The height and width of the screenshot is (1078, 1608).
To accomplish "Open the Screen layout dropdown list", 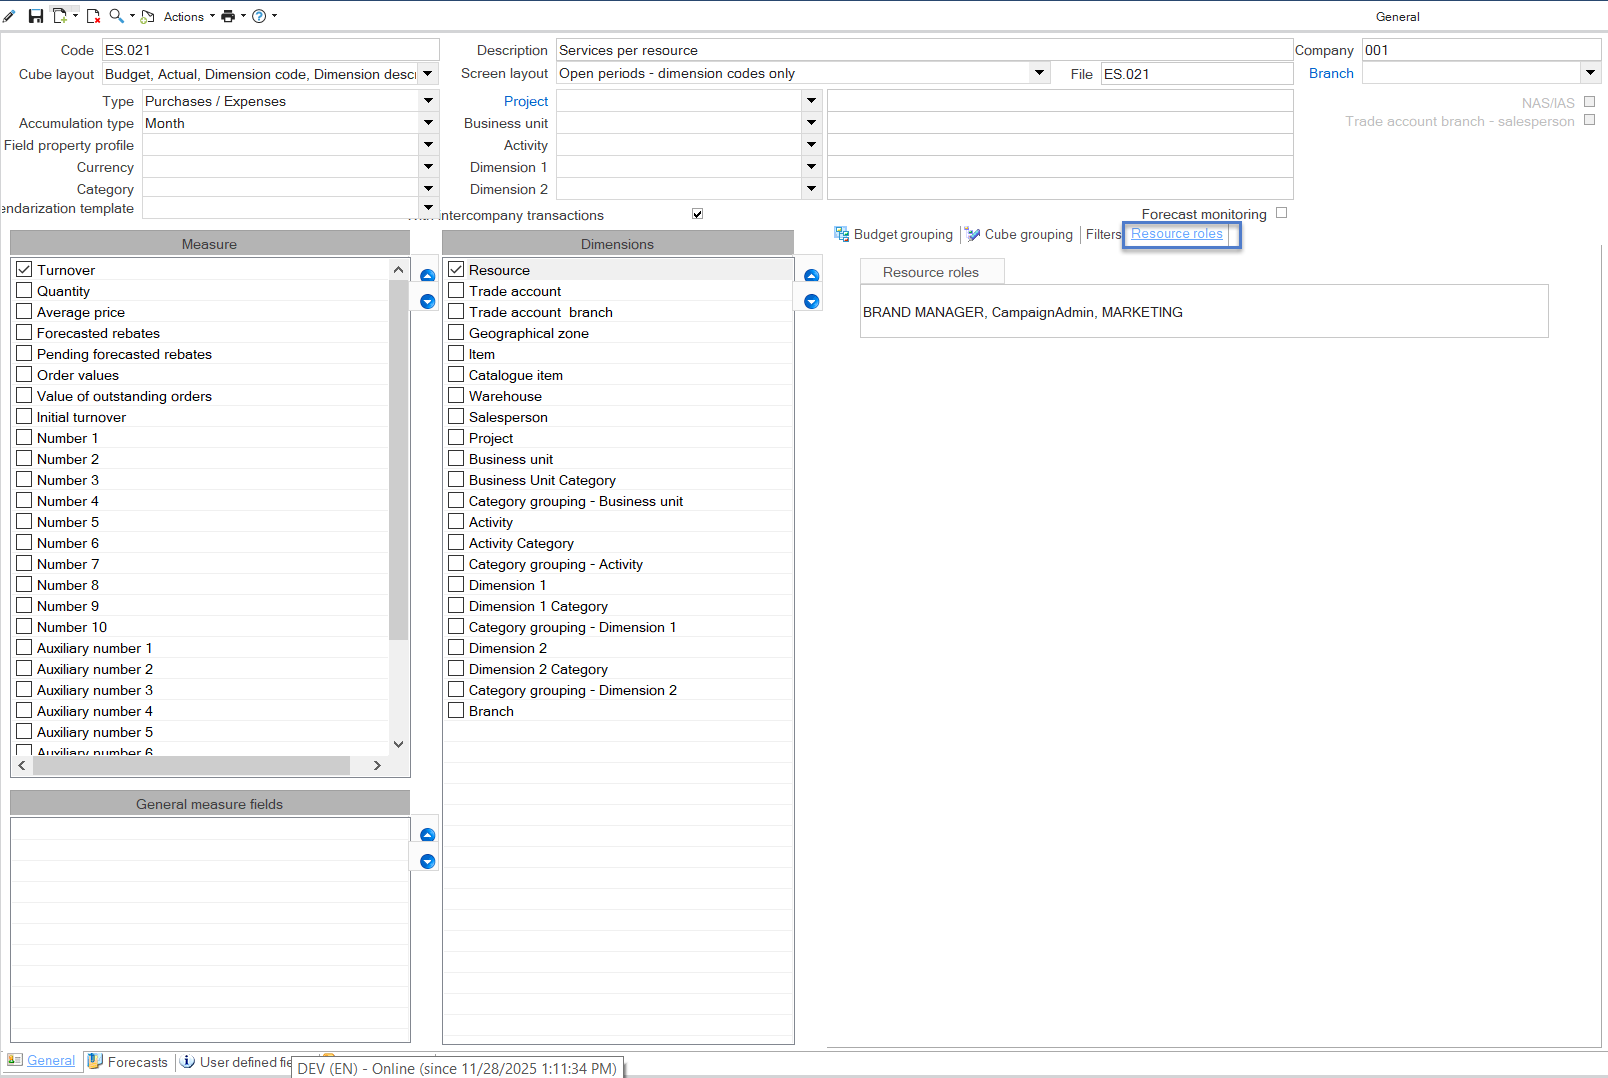I will (x=1040, y=73).
